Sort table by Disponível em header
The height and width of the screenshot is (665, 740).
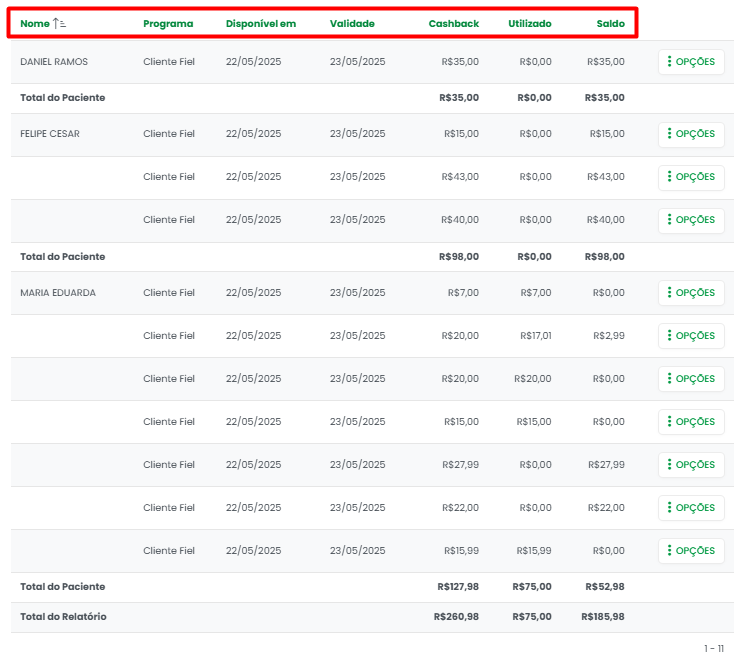(x=260, y=23)
